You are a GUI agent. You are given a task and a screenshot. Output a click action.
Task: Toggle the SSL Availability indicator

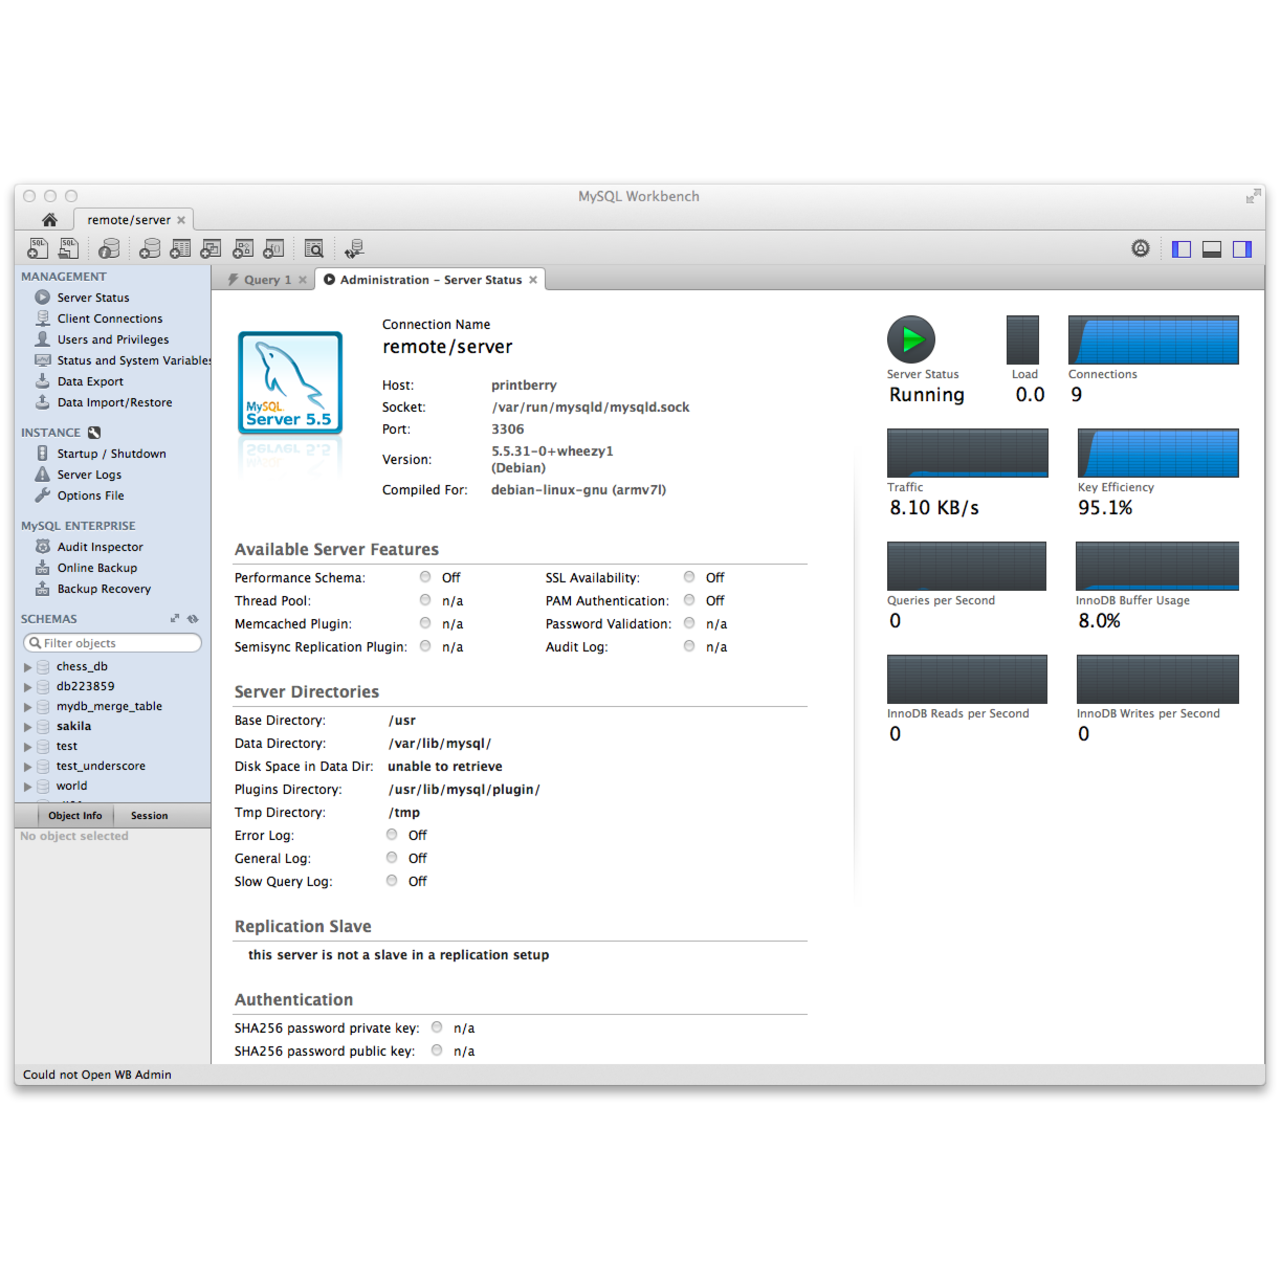click(x=689, y=577)
